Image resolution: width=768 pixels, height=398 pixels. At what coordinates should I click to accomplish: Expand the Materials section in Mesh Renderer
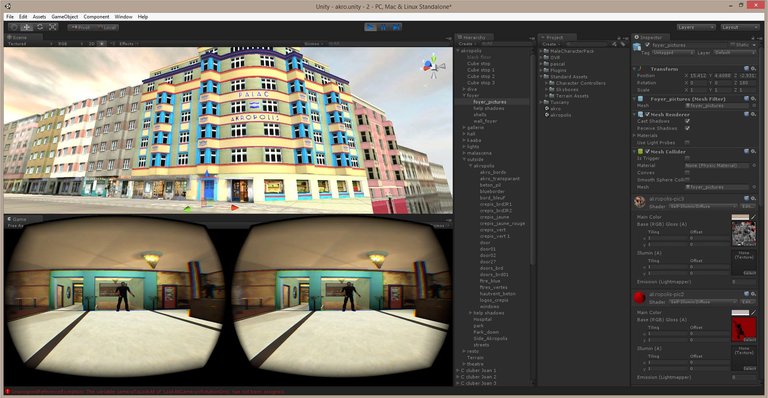click(635, 135)
